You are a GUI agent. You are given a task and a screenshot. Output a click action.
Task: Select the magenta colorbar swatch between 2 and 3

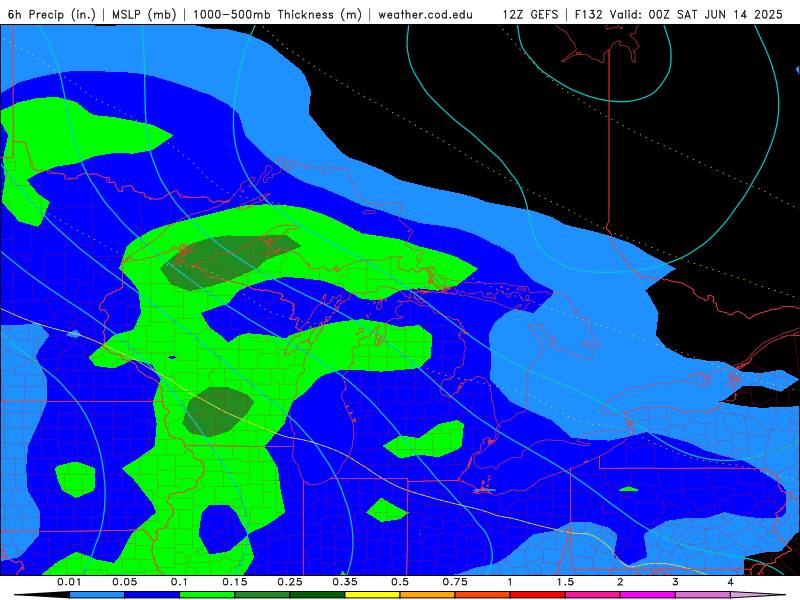648,595
